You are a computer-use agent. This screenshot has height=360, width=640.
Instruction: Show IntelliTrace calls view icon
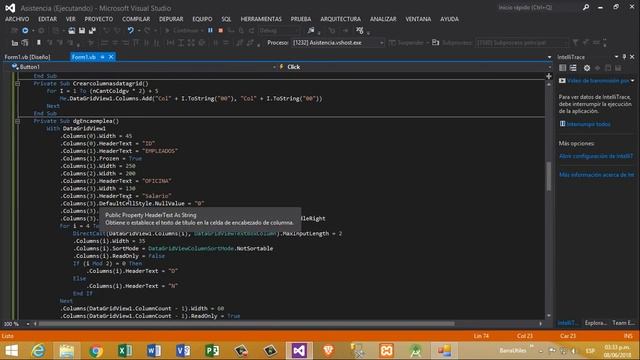pos(573,68)
